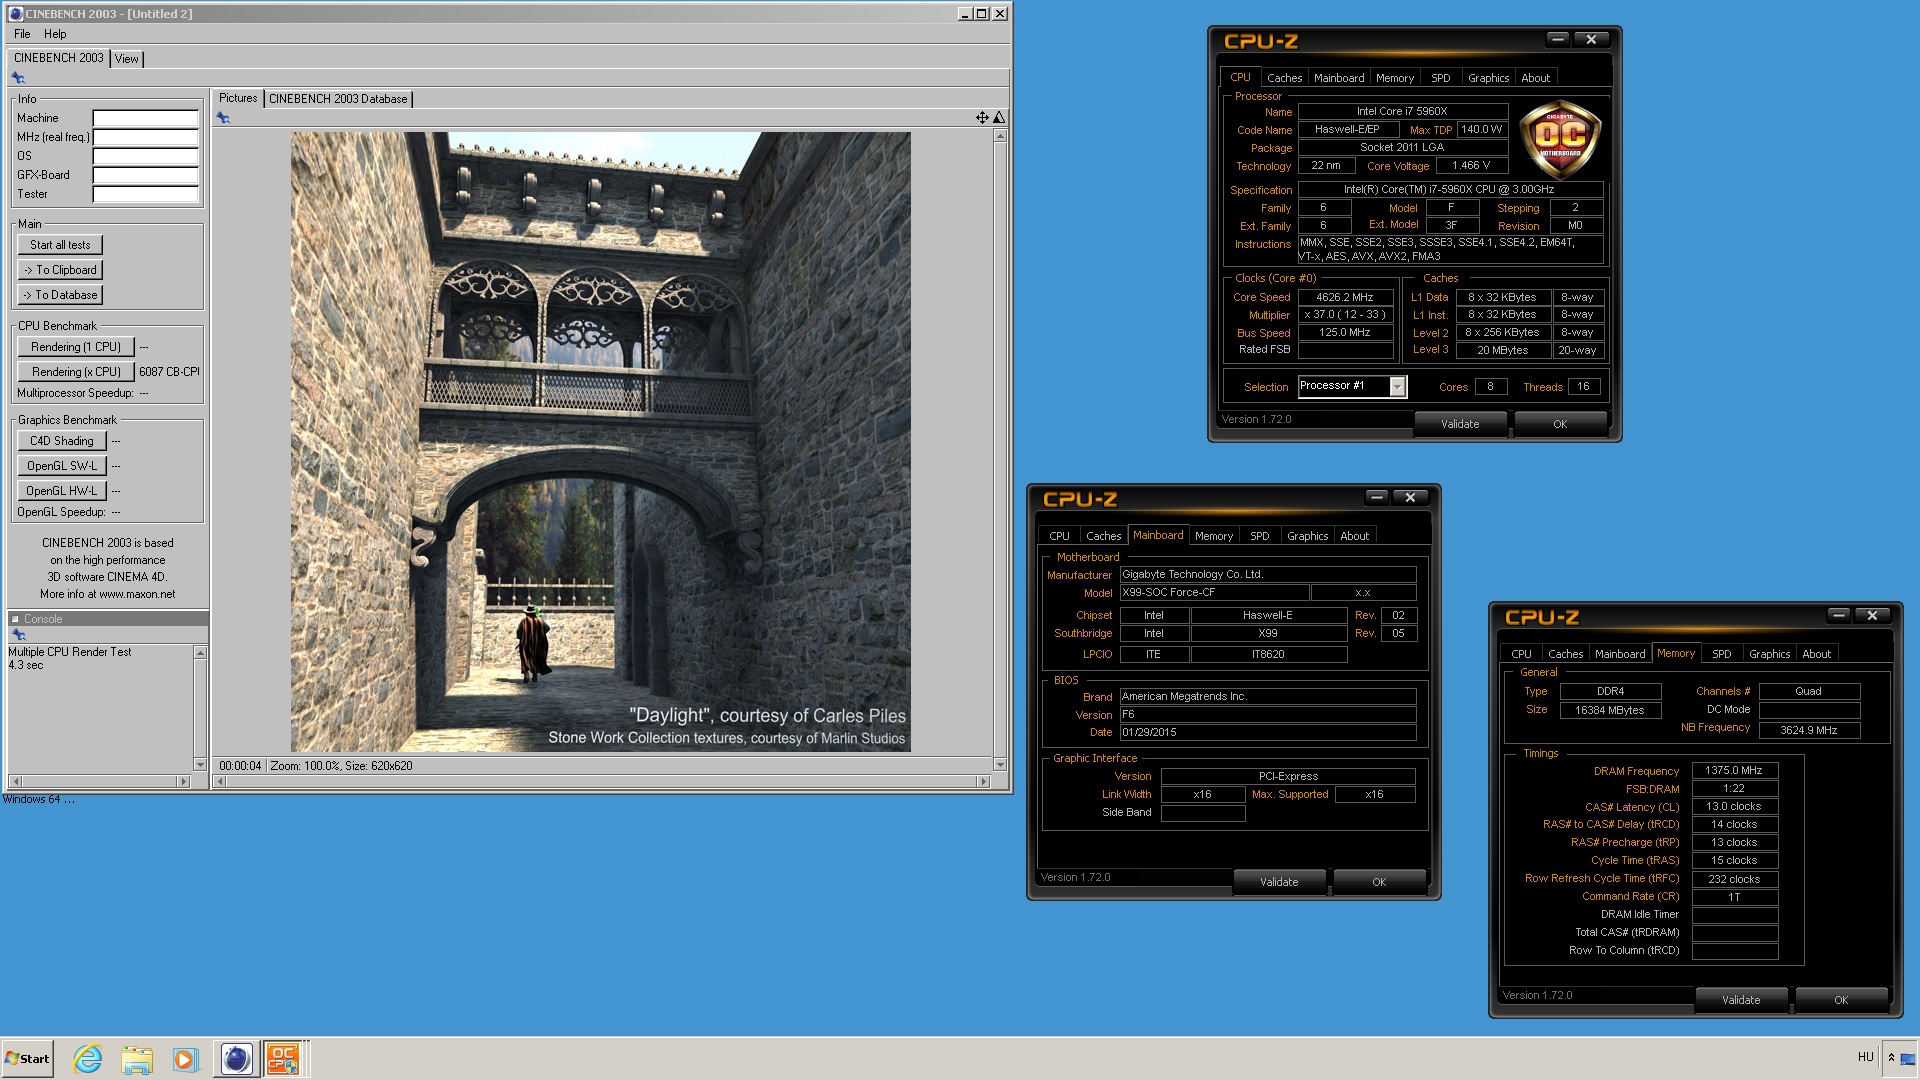Click the MHz (real freq.) input field
1920x1080 pixels.
pos(145,137)
